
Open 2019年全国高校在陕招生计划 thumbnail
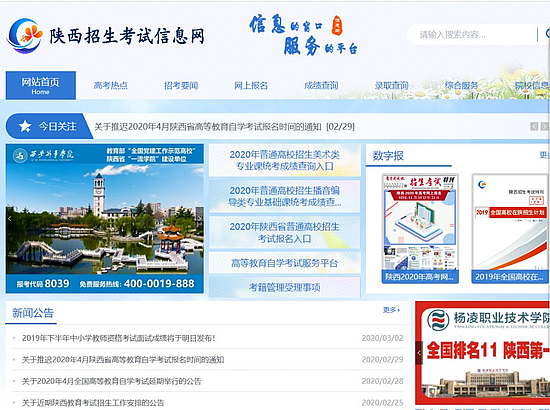510,228
